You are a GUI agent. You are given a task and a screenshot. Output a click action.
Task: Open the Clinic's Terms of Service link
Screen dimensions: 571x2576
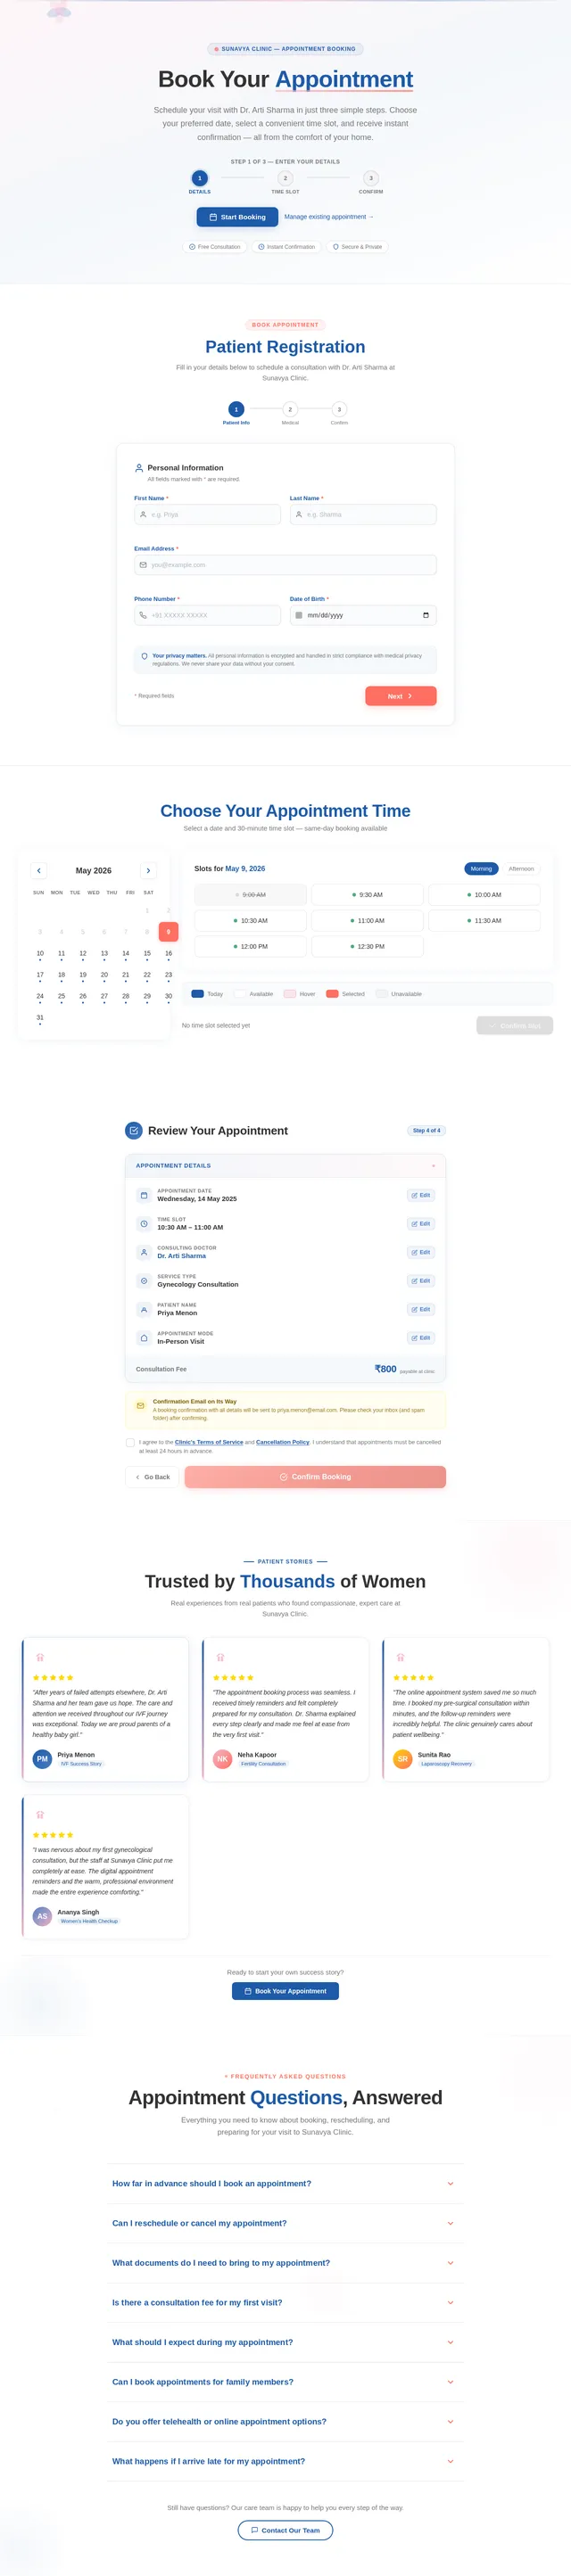click(209, 1442)
